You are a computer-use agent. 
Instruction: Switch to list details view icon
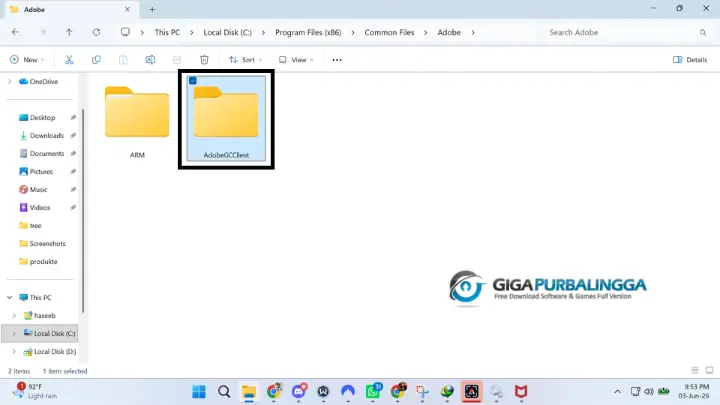pyautogui.click(x=695, y=370)
